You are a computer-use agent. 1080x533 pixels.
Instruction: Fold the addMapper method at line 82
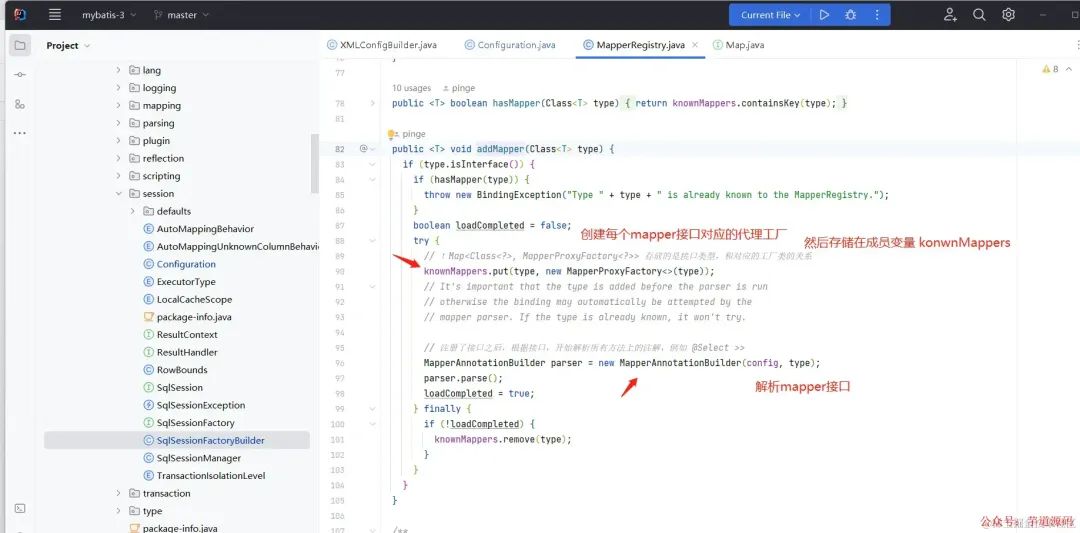373,149
